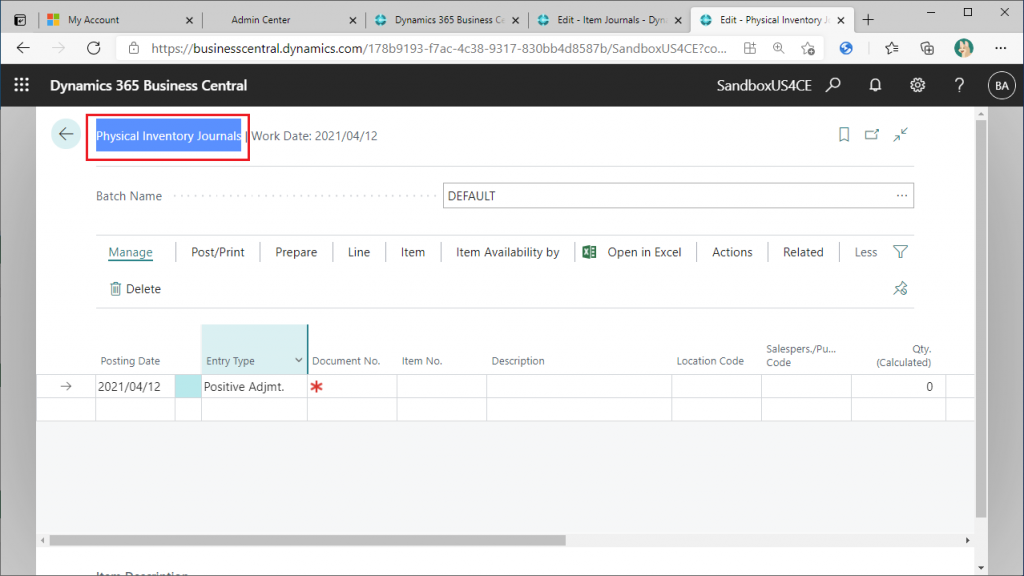Open the browser favorites list
The width and height of the screenshot is (1024, 576).
(891, 48)
